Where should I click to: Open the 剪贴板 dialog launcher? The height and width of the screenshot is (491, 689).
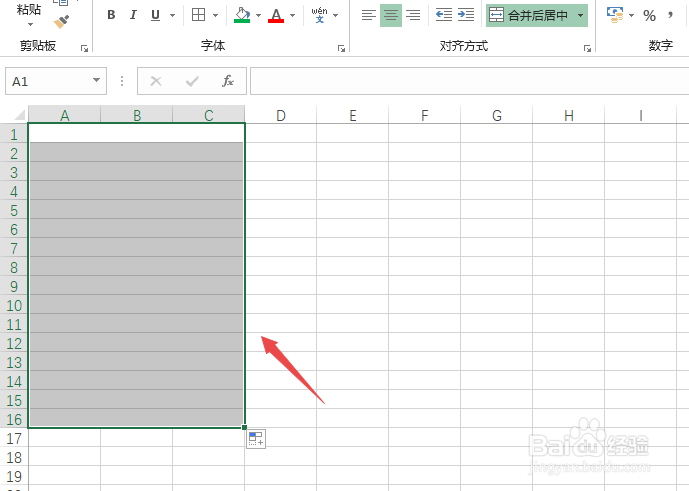(84, 49)
